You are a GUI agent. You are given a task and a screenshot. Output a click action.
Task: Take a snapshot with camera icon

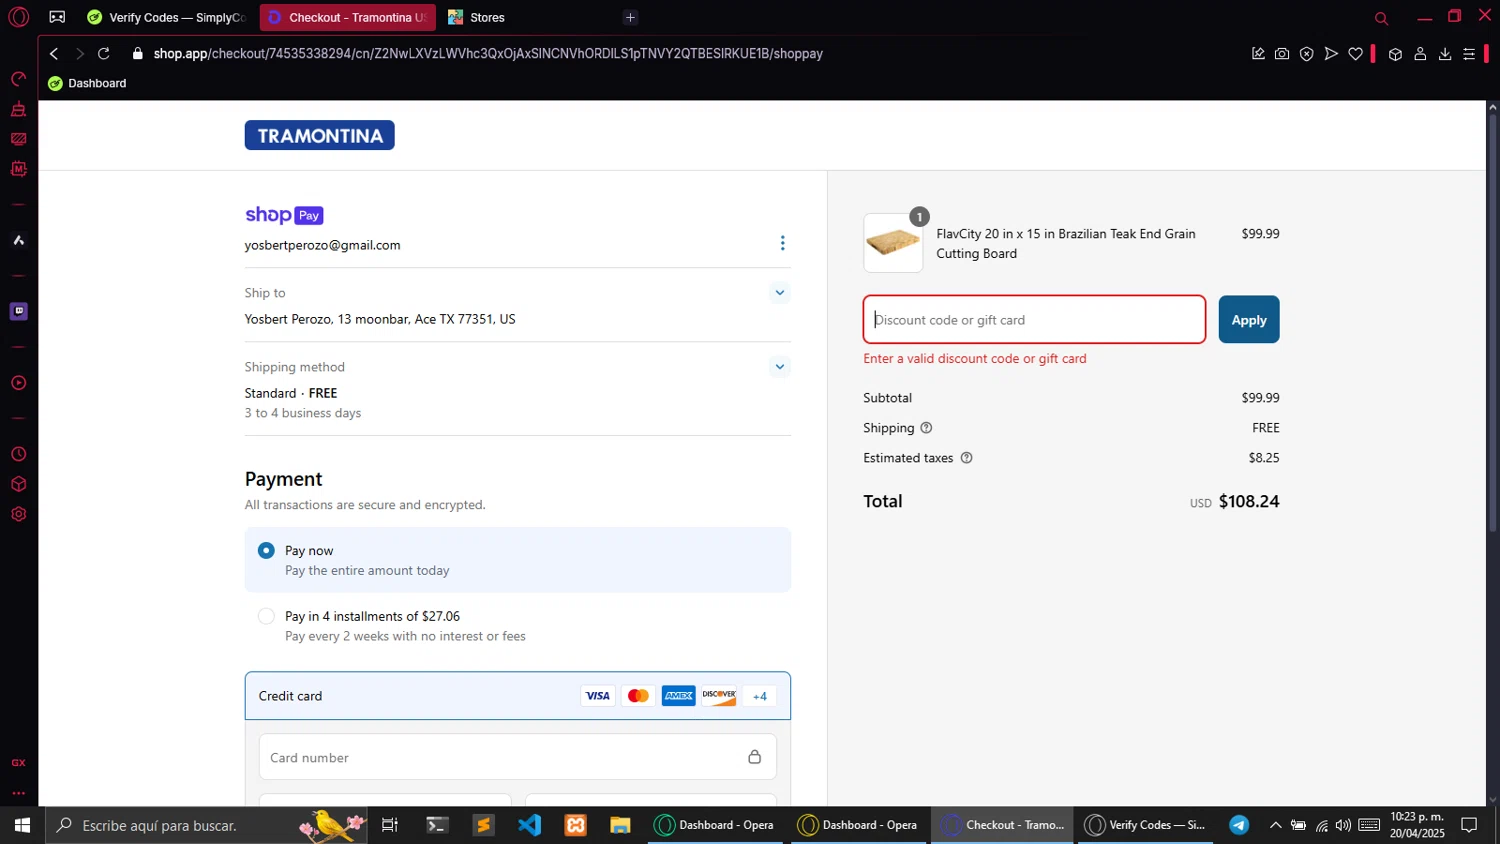coord(1282,54)
